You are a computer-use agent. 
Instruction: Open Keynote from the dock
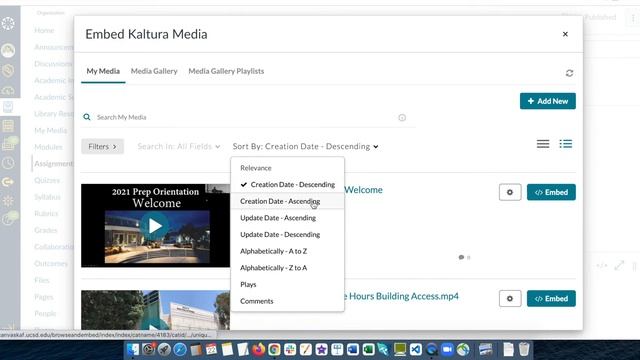[337, 349]
